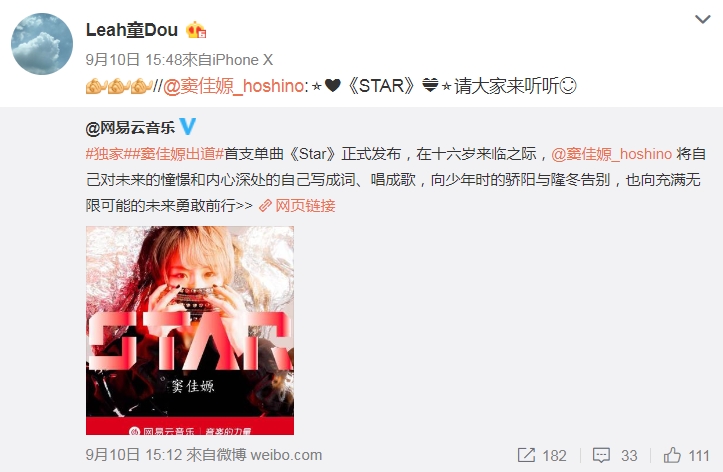
Task: Toggle the thumbs-up like icon
Action: [672, 455]
